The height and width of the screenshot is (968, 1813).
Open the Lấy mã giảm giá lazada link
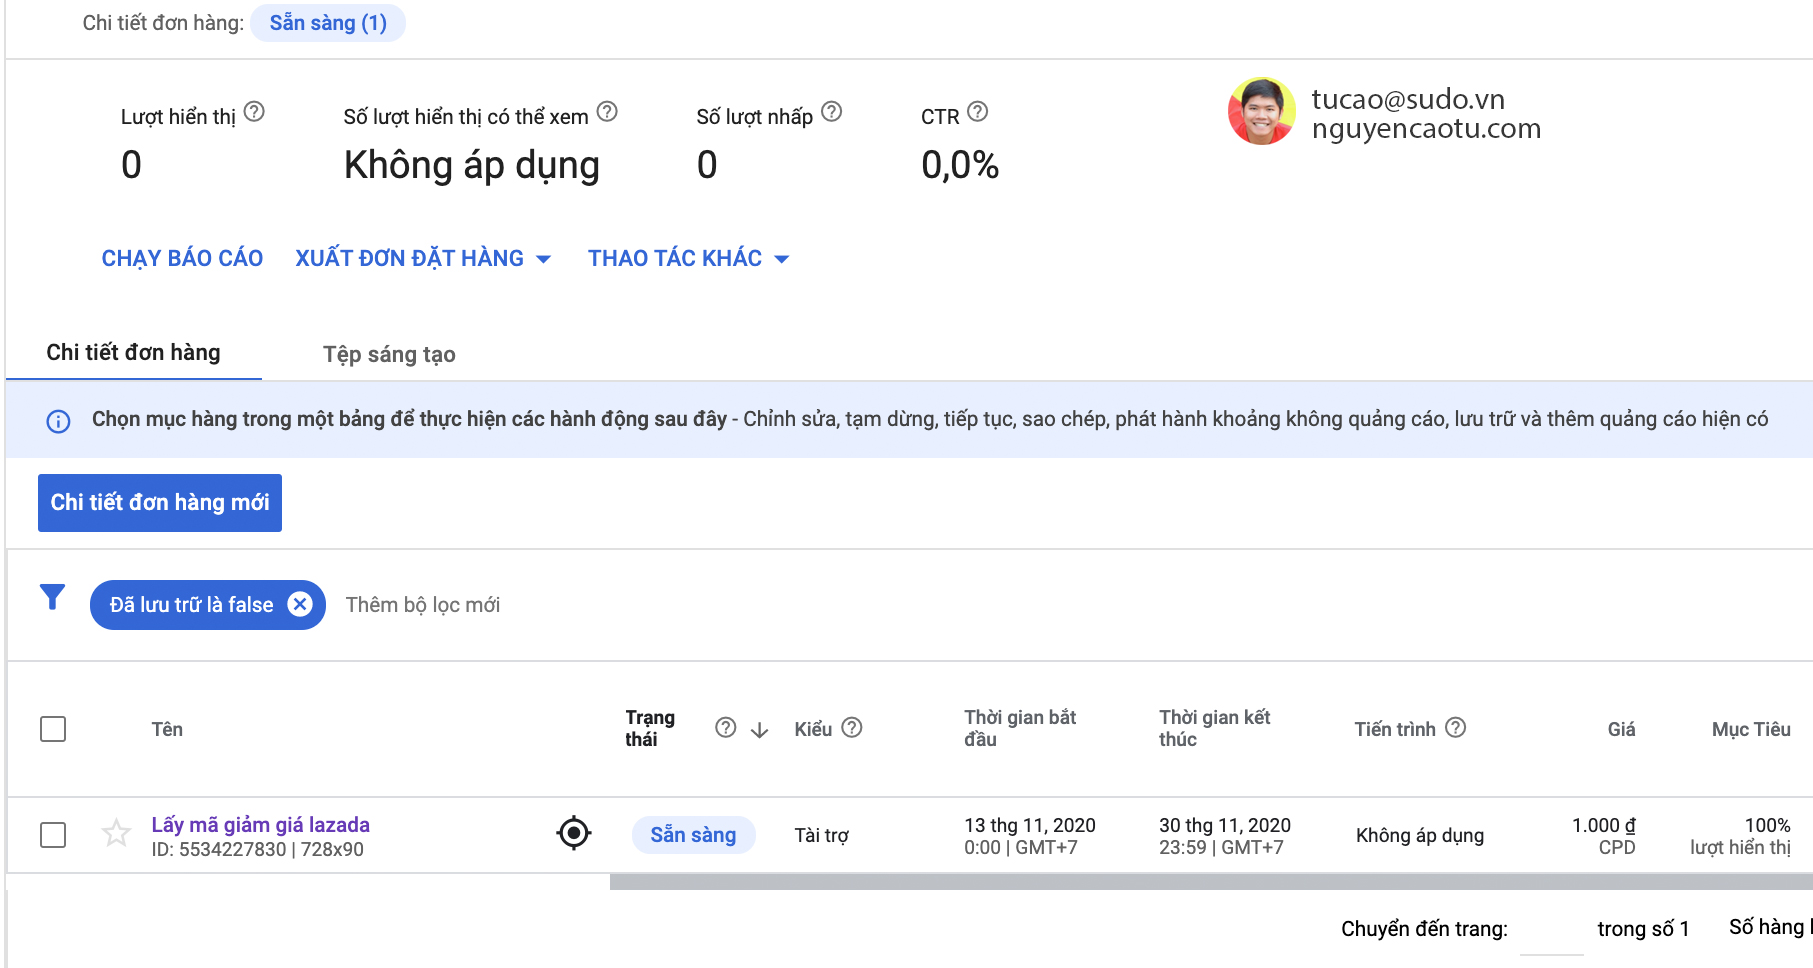[260, 824]
